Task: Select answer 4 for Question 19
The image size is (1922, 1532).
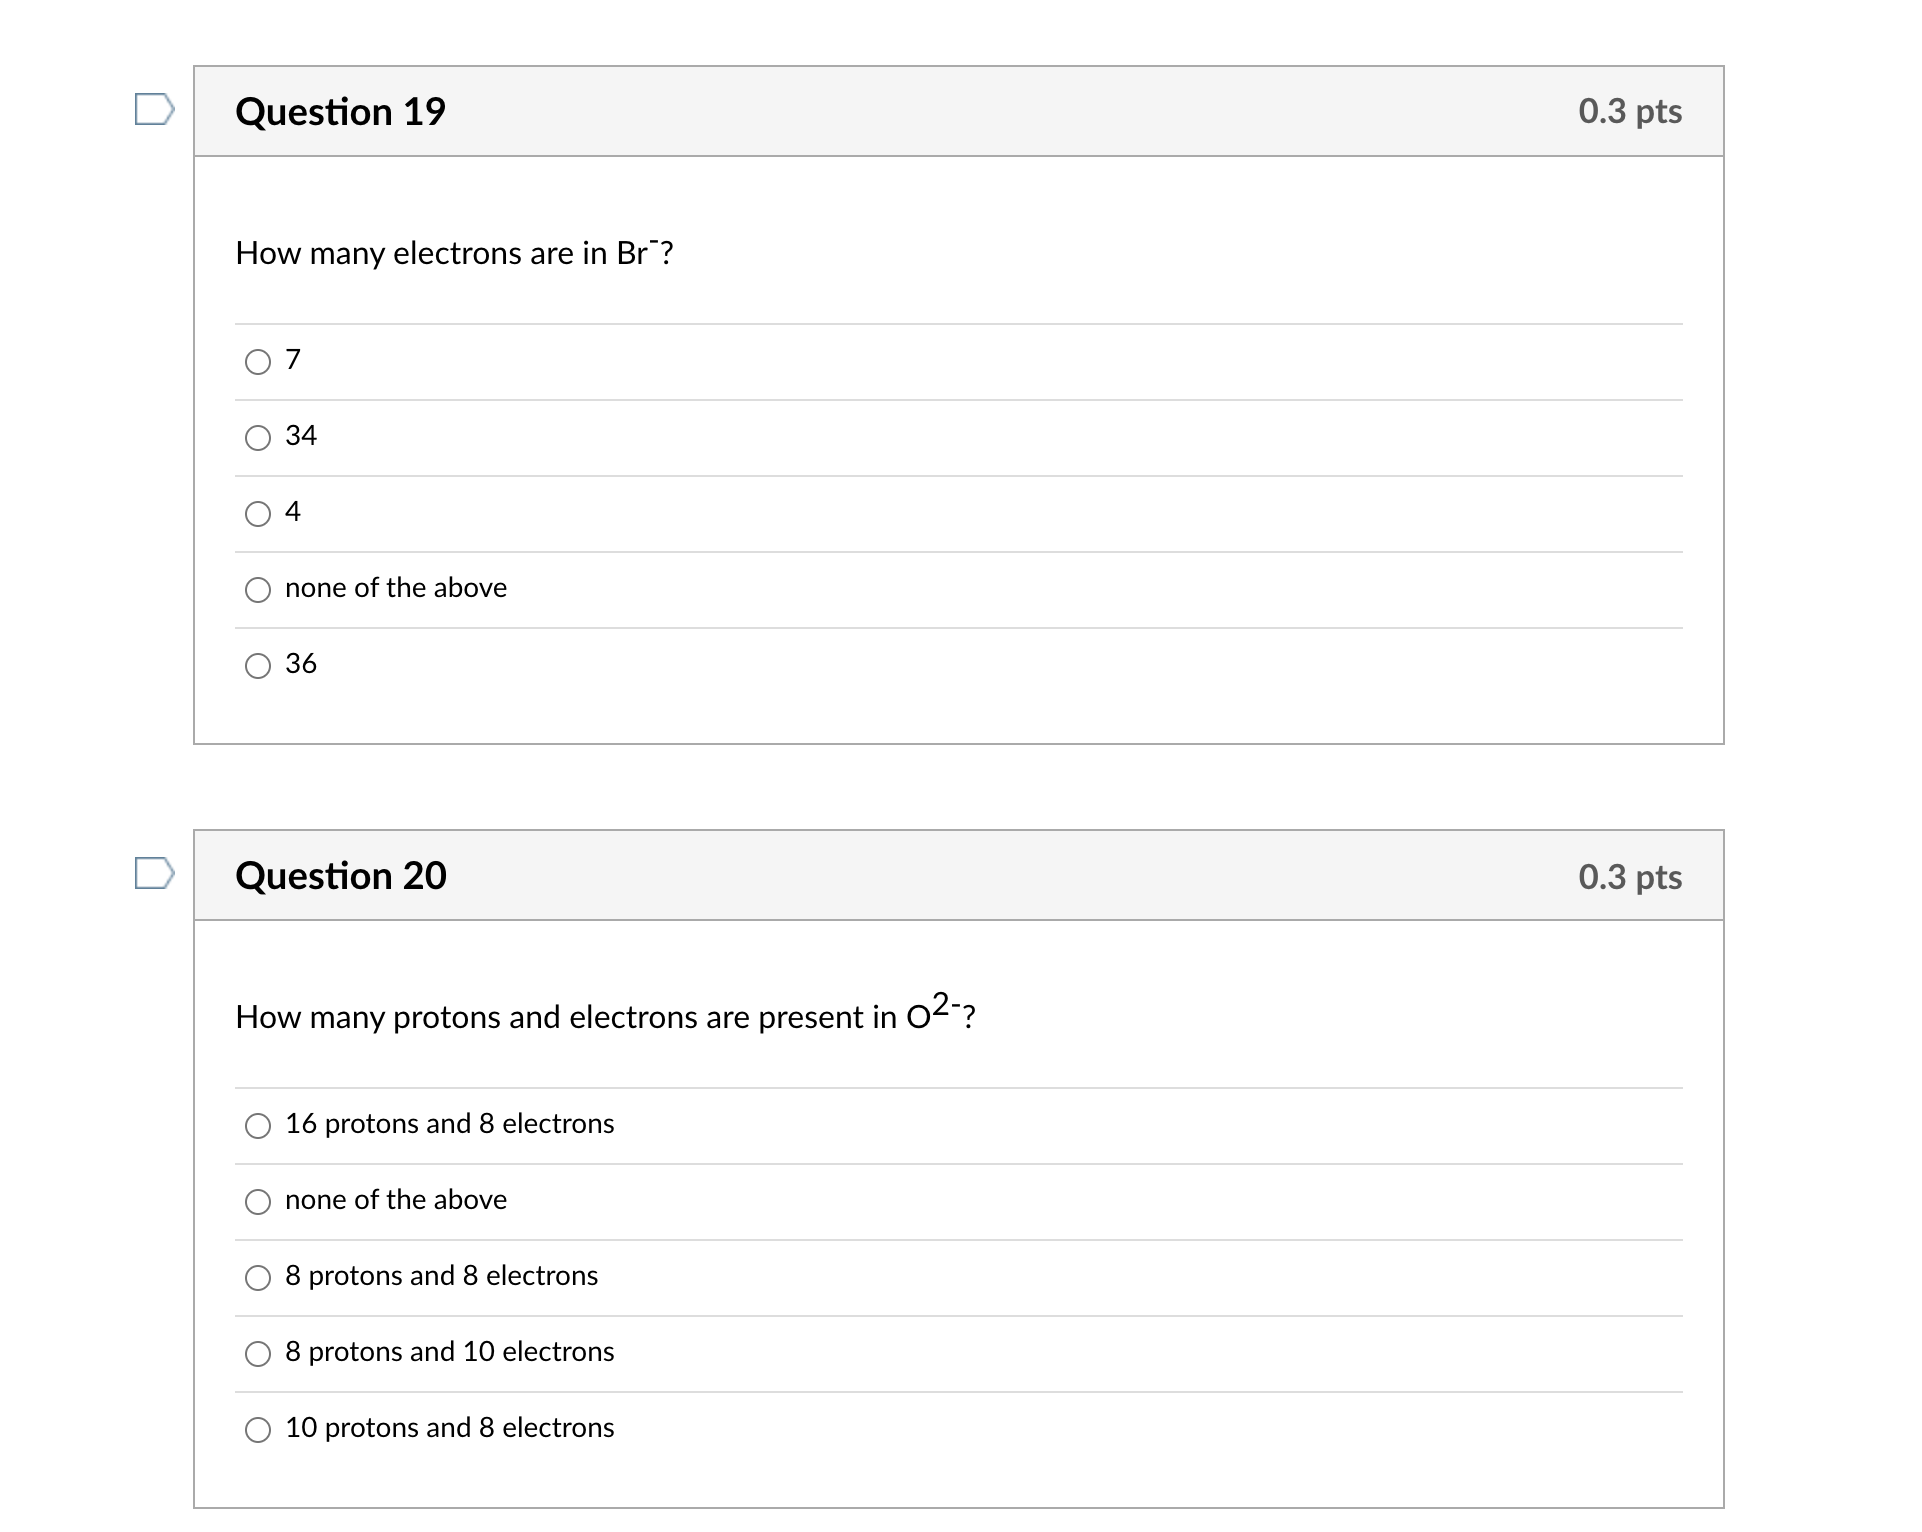Action: [258, 514]
